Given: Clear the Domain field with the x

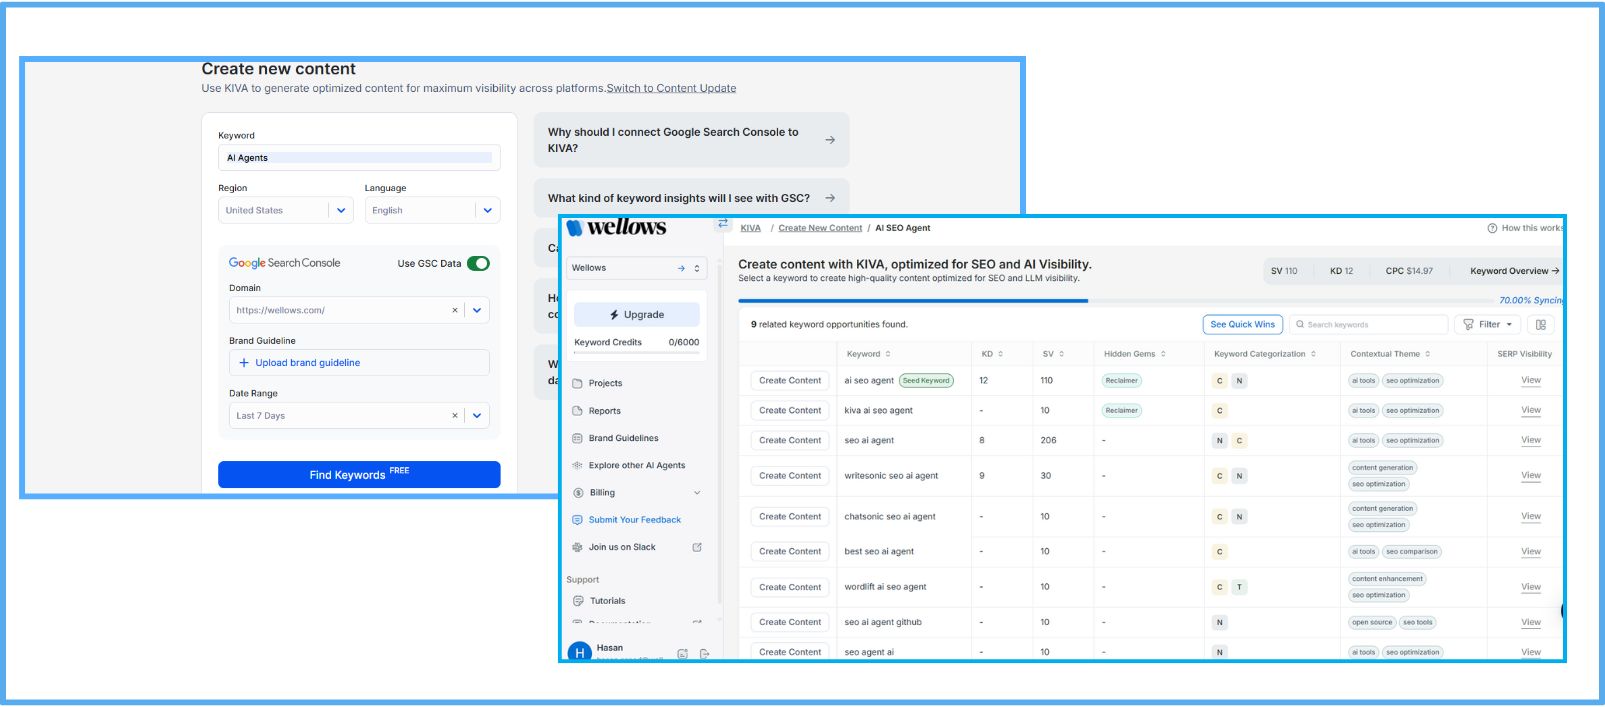Looking at the screenshot, I should click(x=455, y=310).
